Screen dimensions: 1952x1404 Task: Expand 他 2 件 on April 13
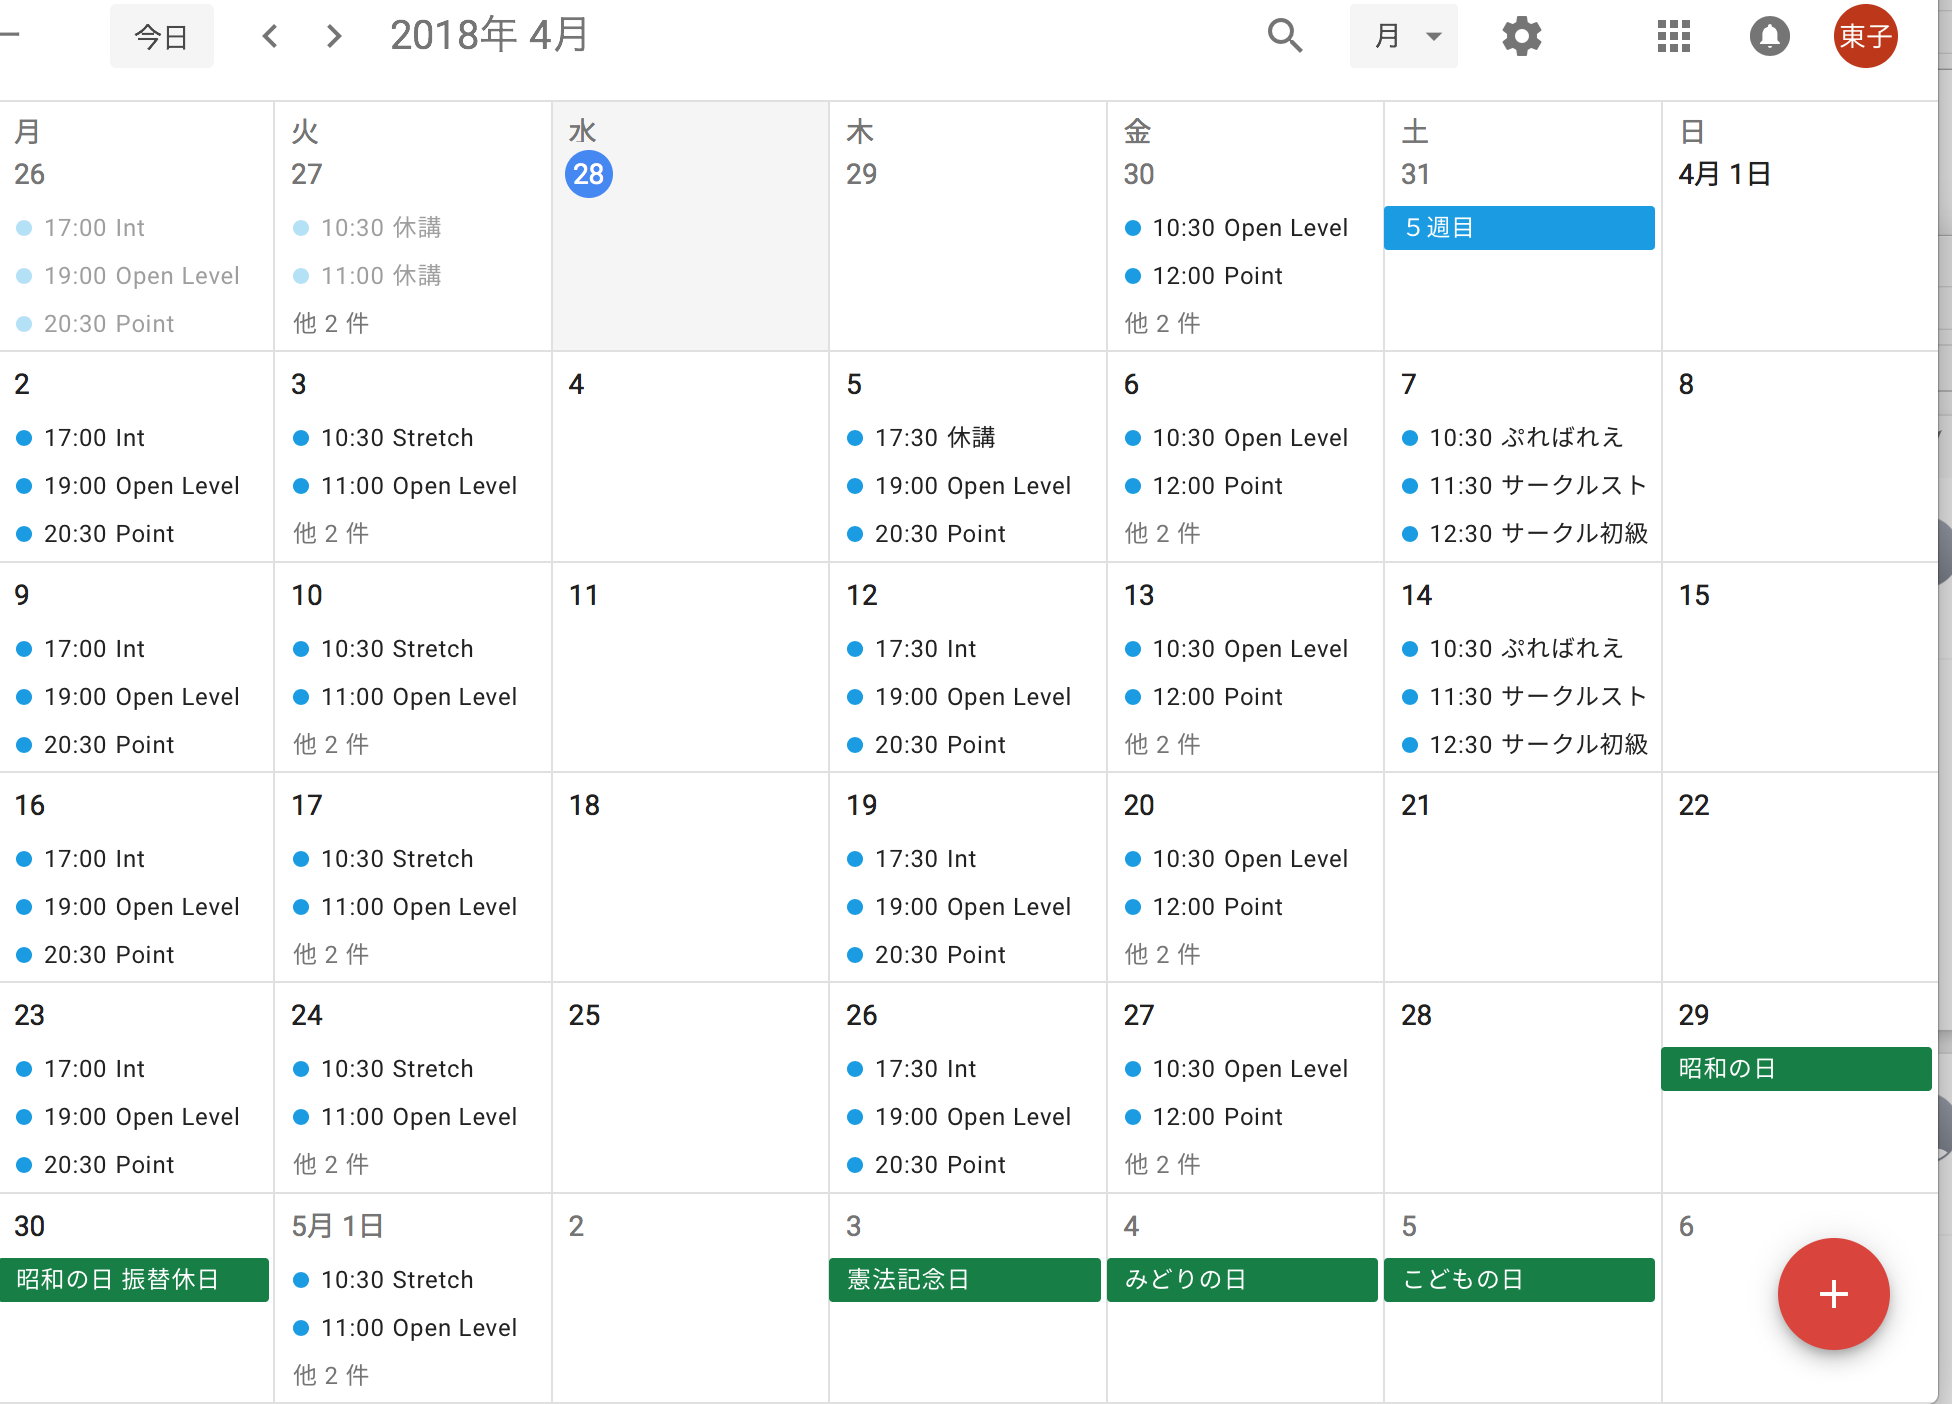pyautogui.click(x=1162, y=744)
